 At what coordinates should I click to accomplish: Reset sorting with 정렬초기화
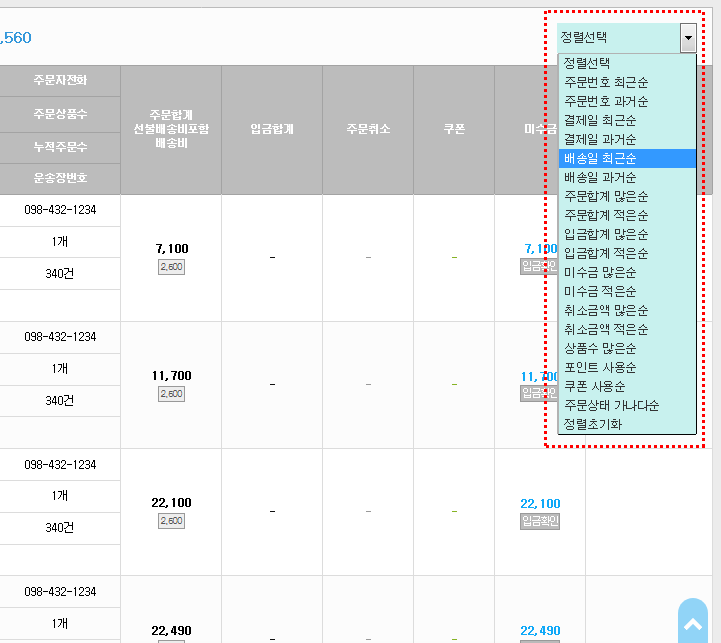(592, 424)
